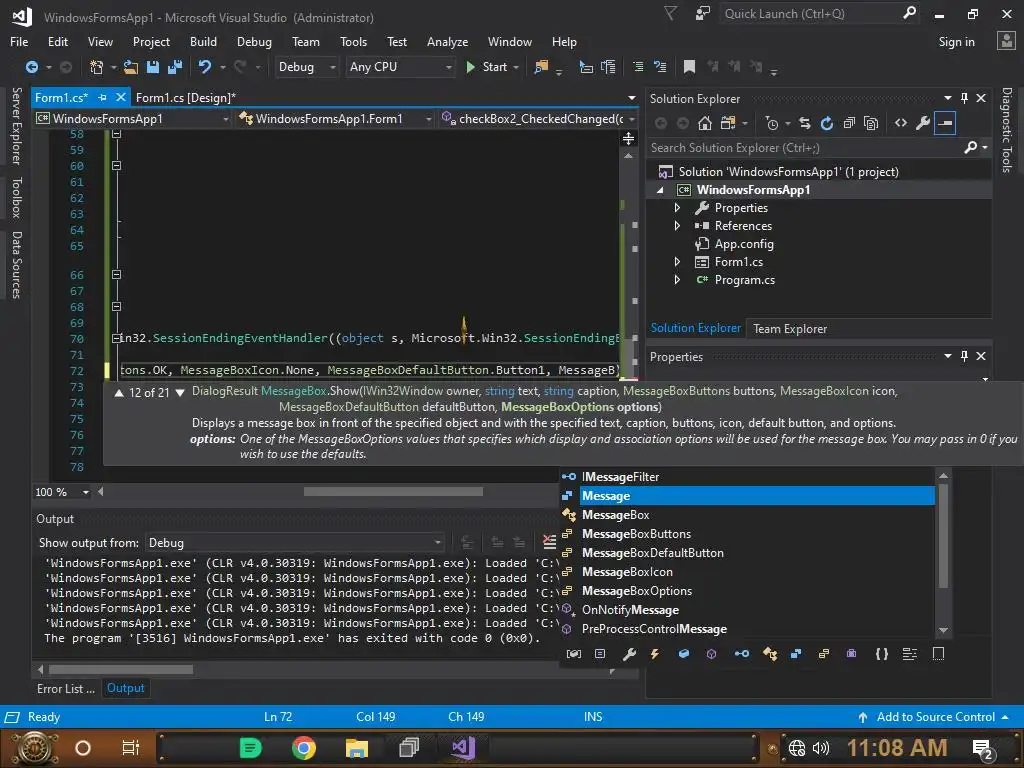Open the Build menu
1024x768 pixels.
tap(203, 42)
